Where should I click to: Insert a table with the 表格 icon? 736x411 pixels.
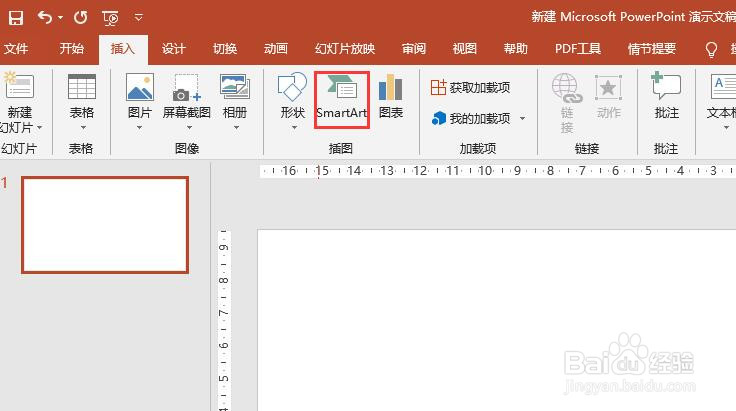(82, 86)
